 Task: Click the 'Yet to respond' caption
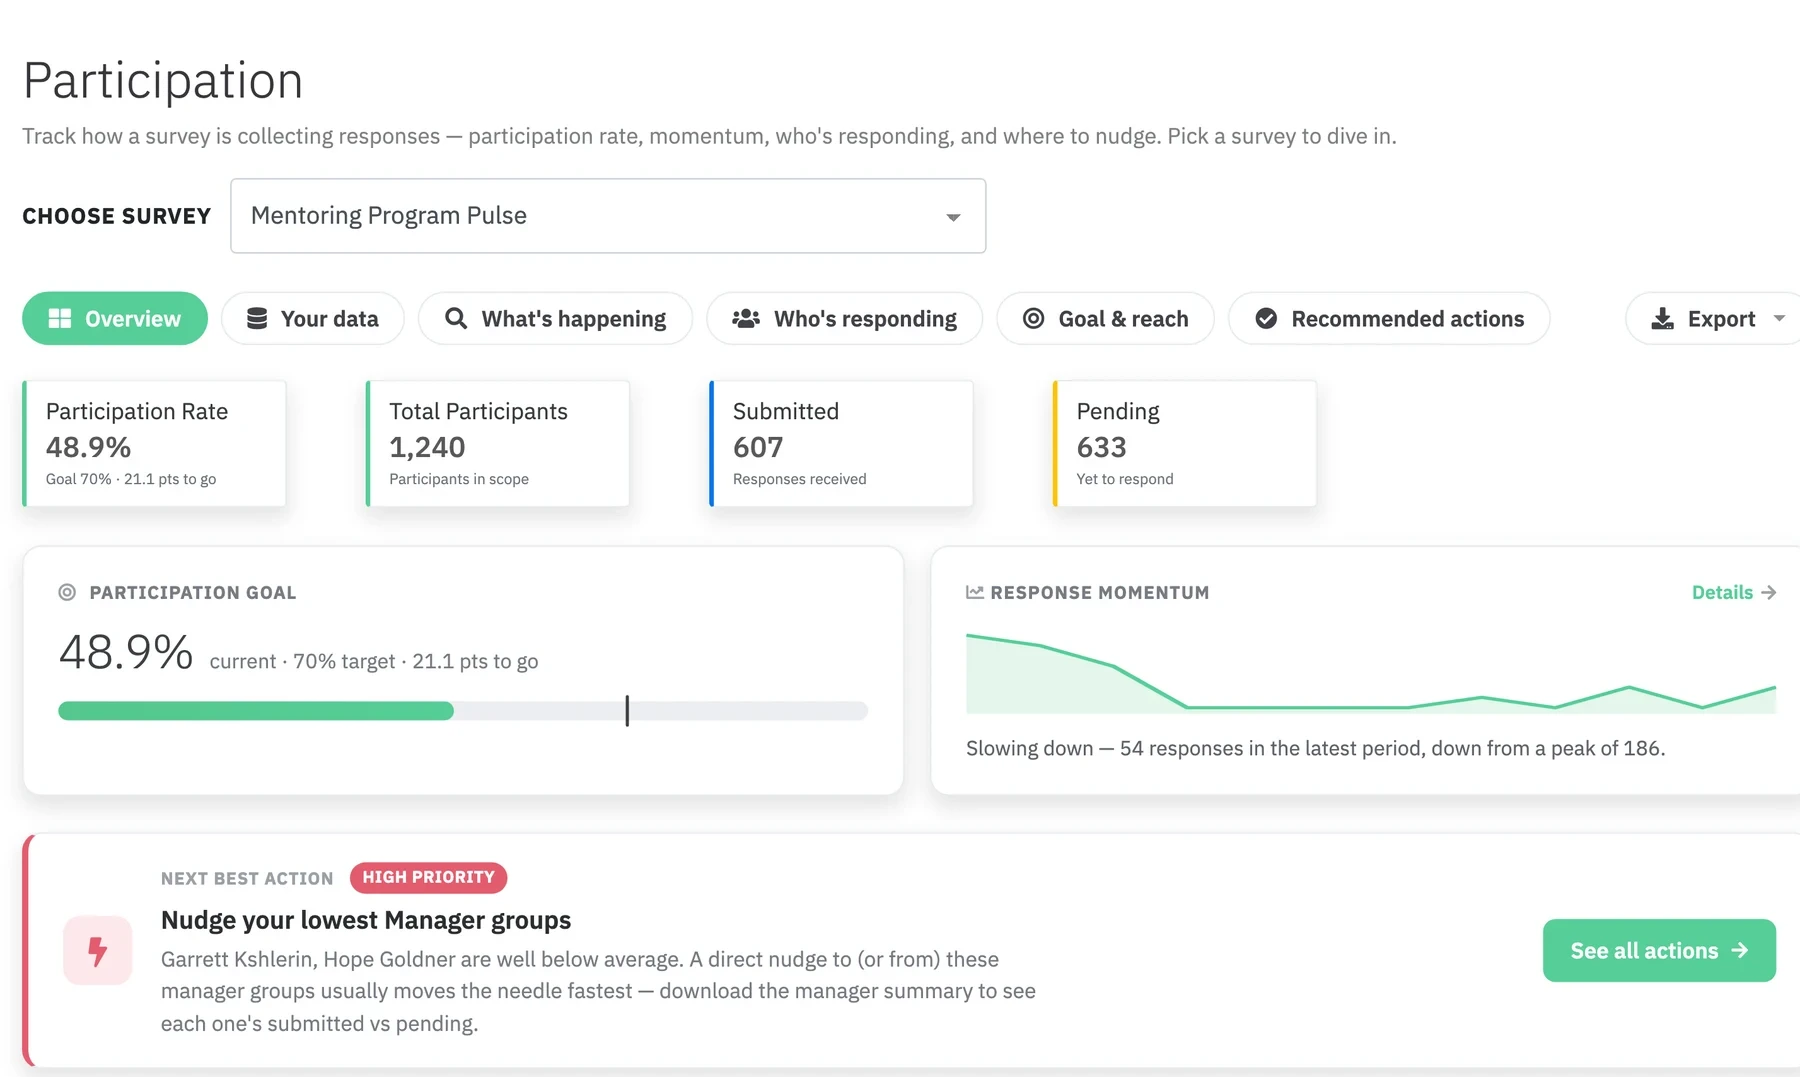(1125, 479)
